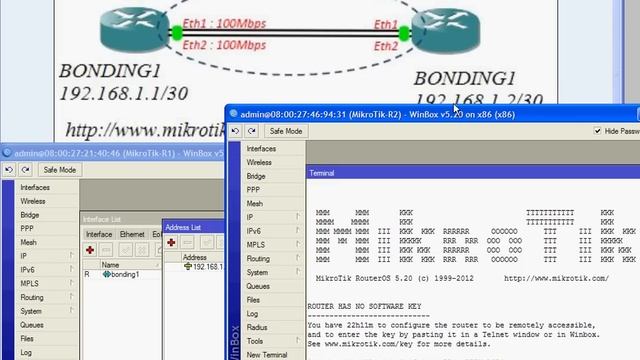
Task: Click left router icon in network diagram
Action: click(135, 31)
